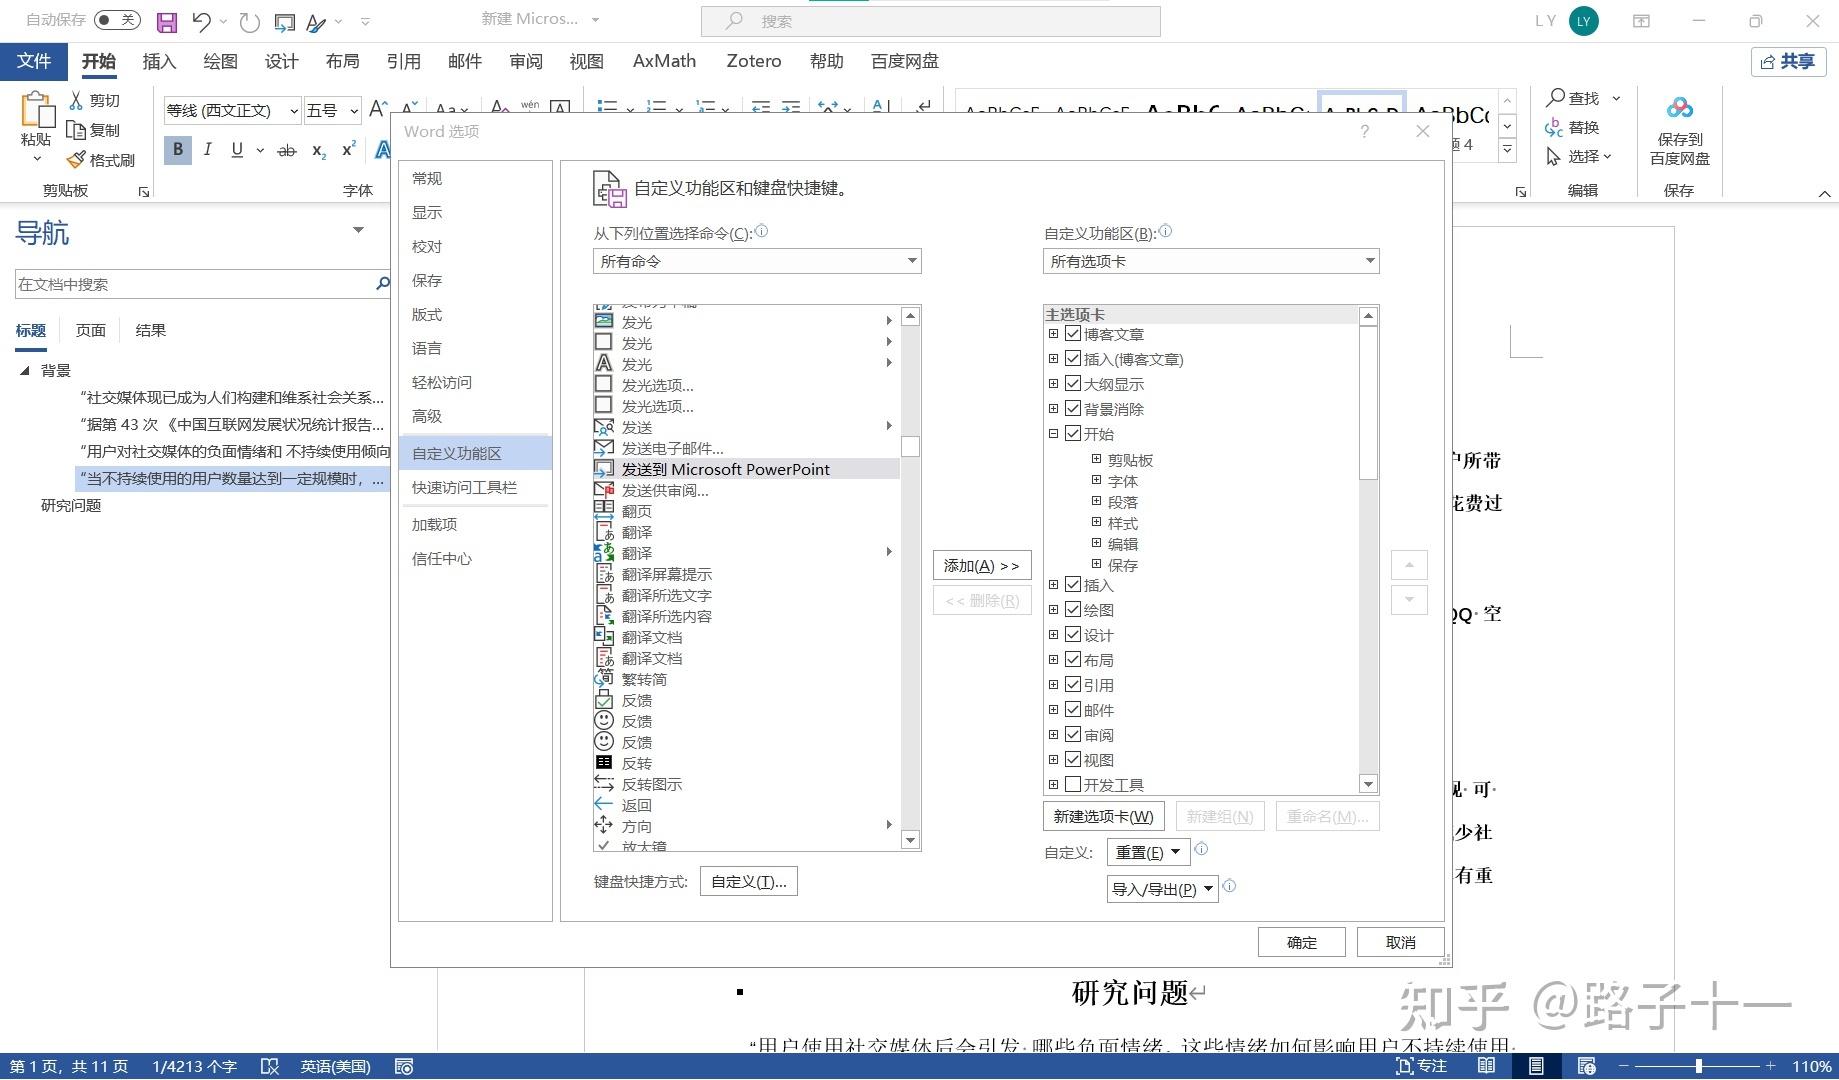Toggle Bold formatting button
The width and height of the screenshot is (1839, 1080).
(x=178, y=150)
